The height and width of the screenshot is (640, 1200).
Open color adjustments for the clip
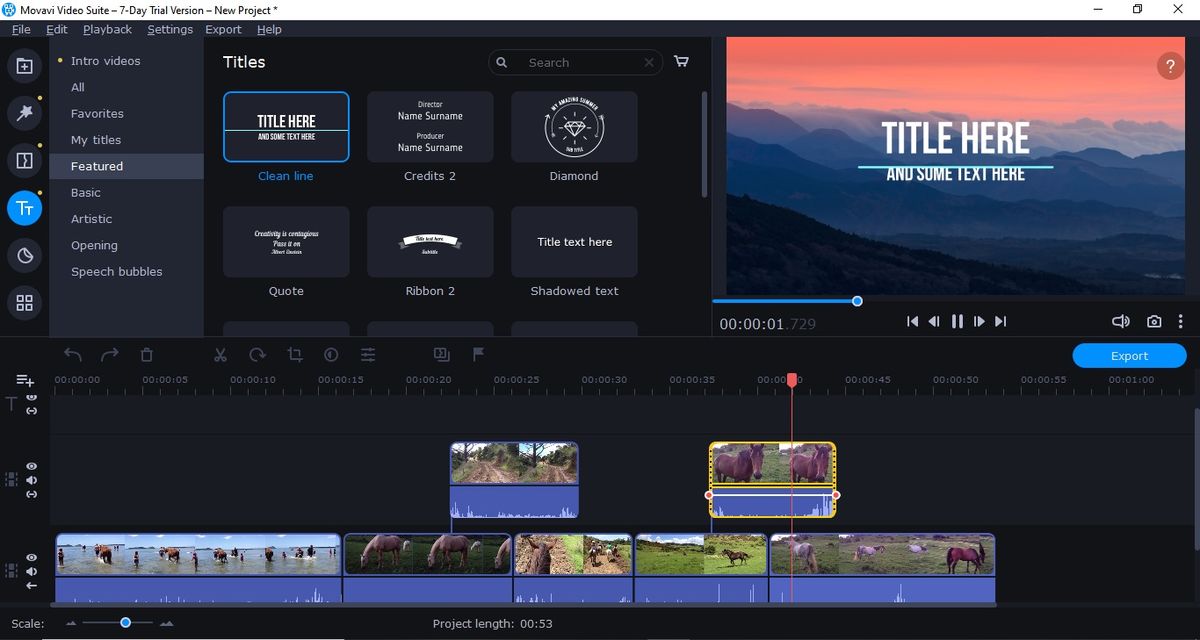click(x=330, y=355)
